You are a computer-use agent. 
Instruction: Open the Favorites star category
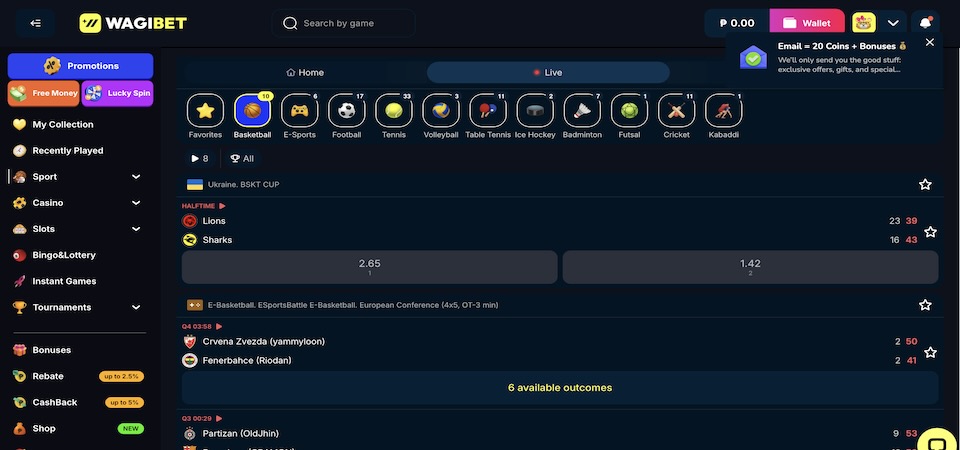[205, 111]
